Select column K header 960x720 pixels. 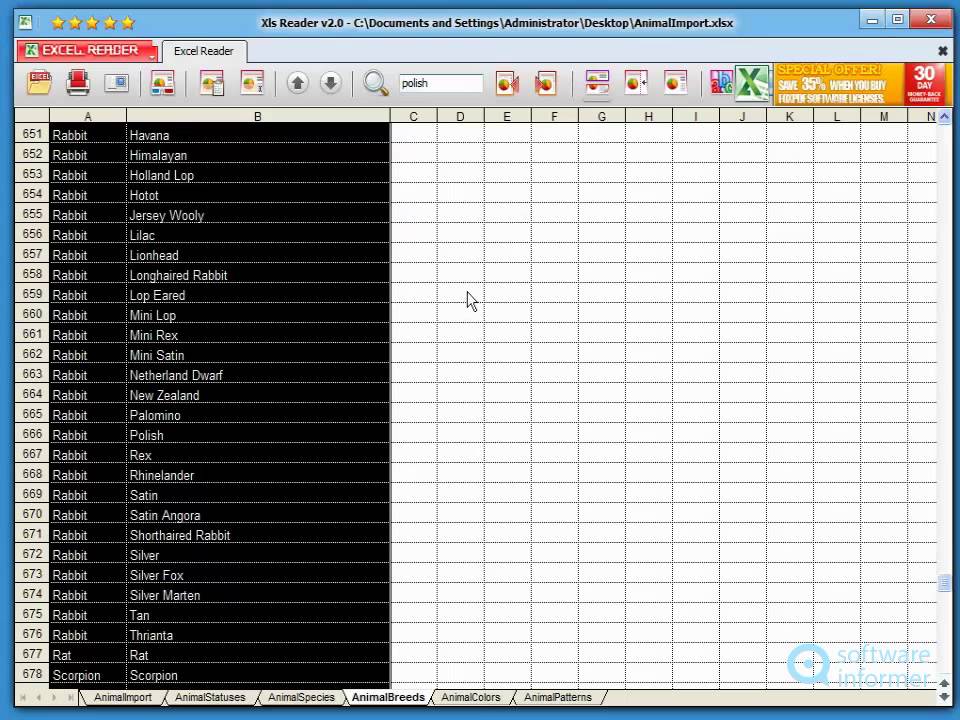pyautogui.click(x=790, y=116)
